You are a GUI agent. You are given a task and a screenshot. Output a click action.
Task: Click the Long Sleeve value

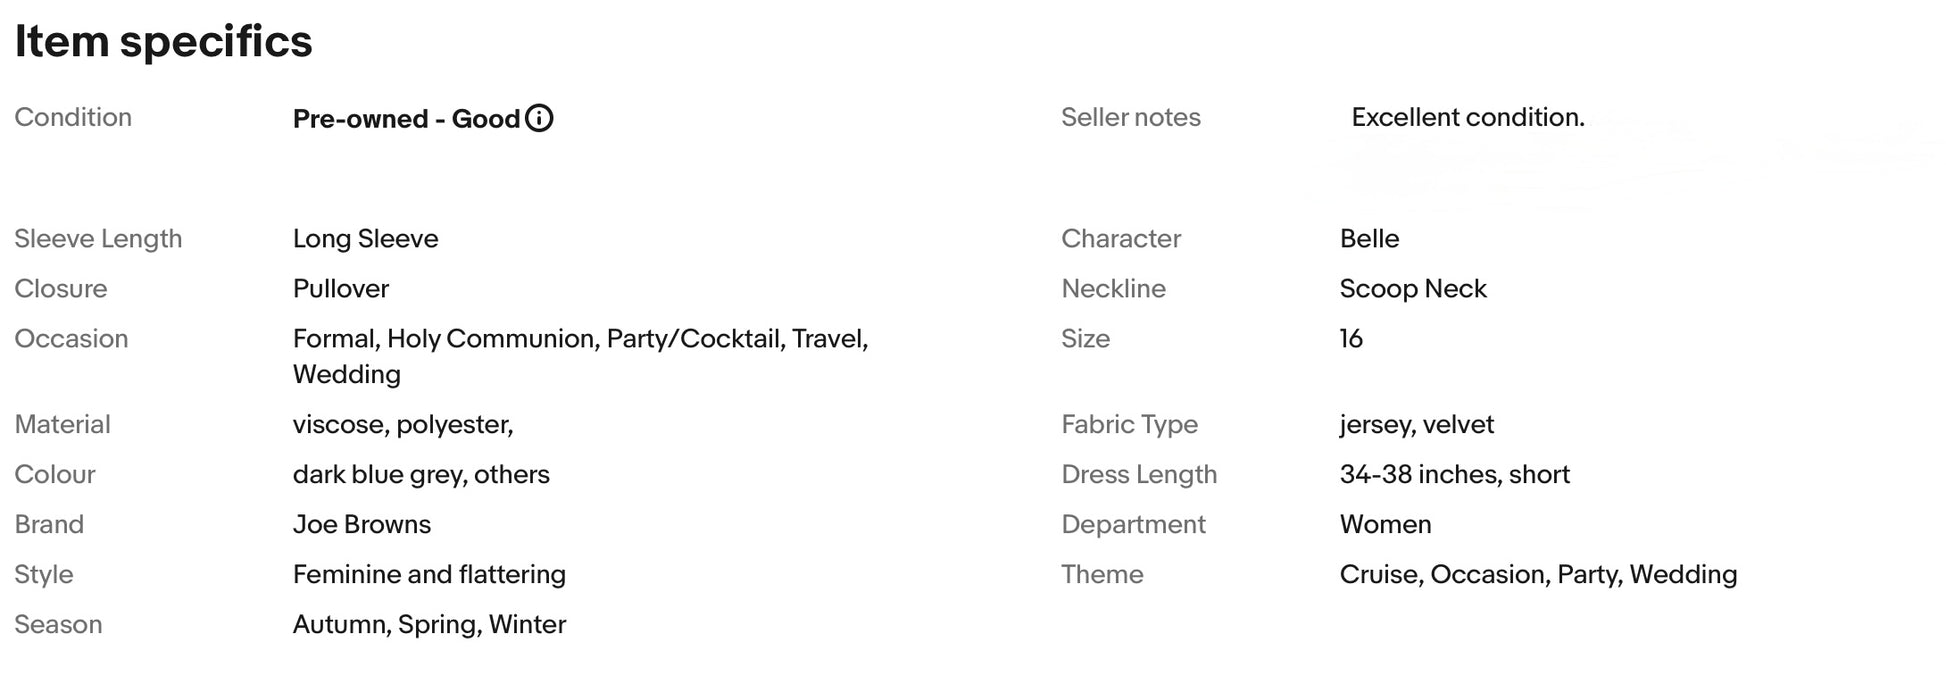(x=365, y=238)
